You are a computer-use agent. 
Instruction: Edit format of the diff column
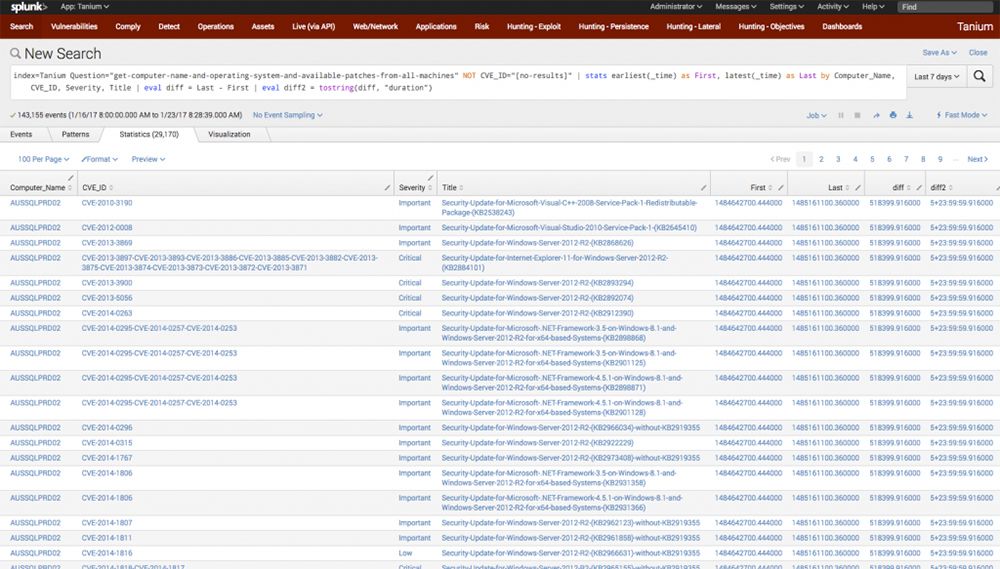919,188
